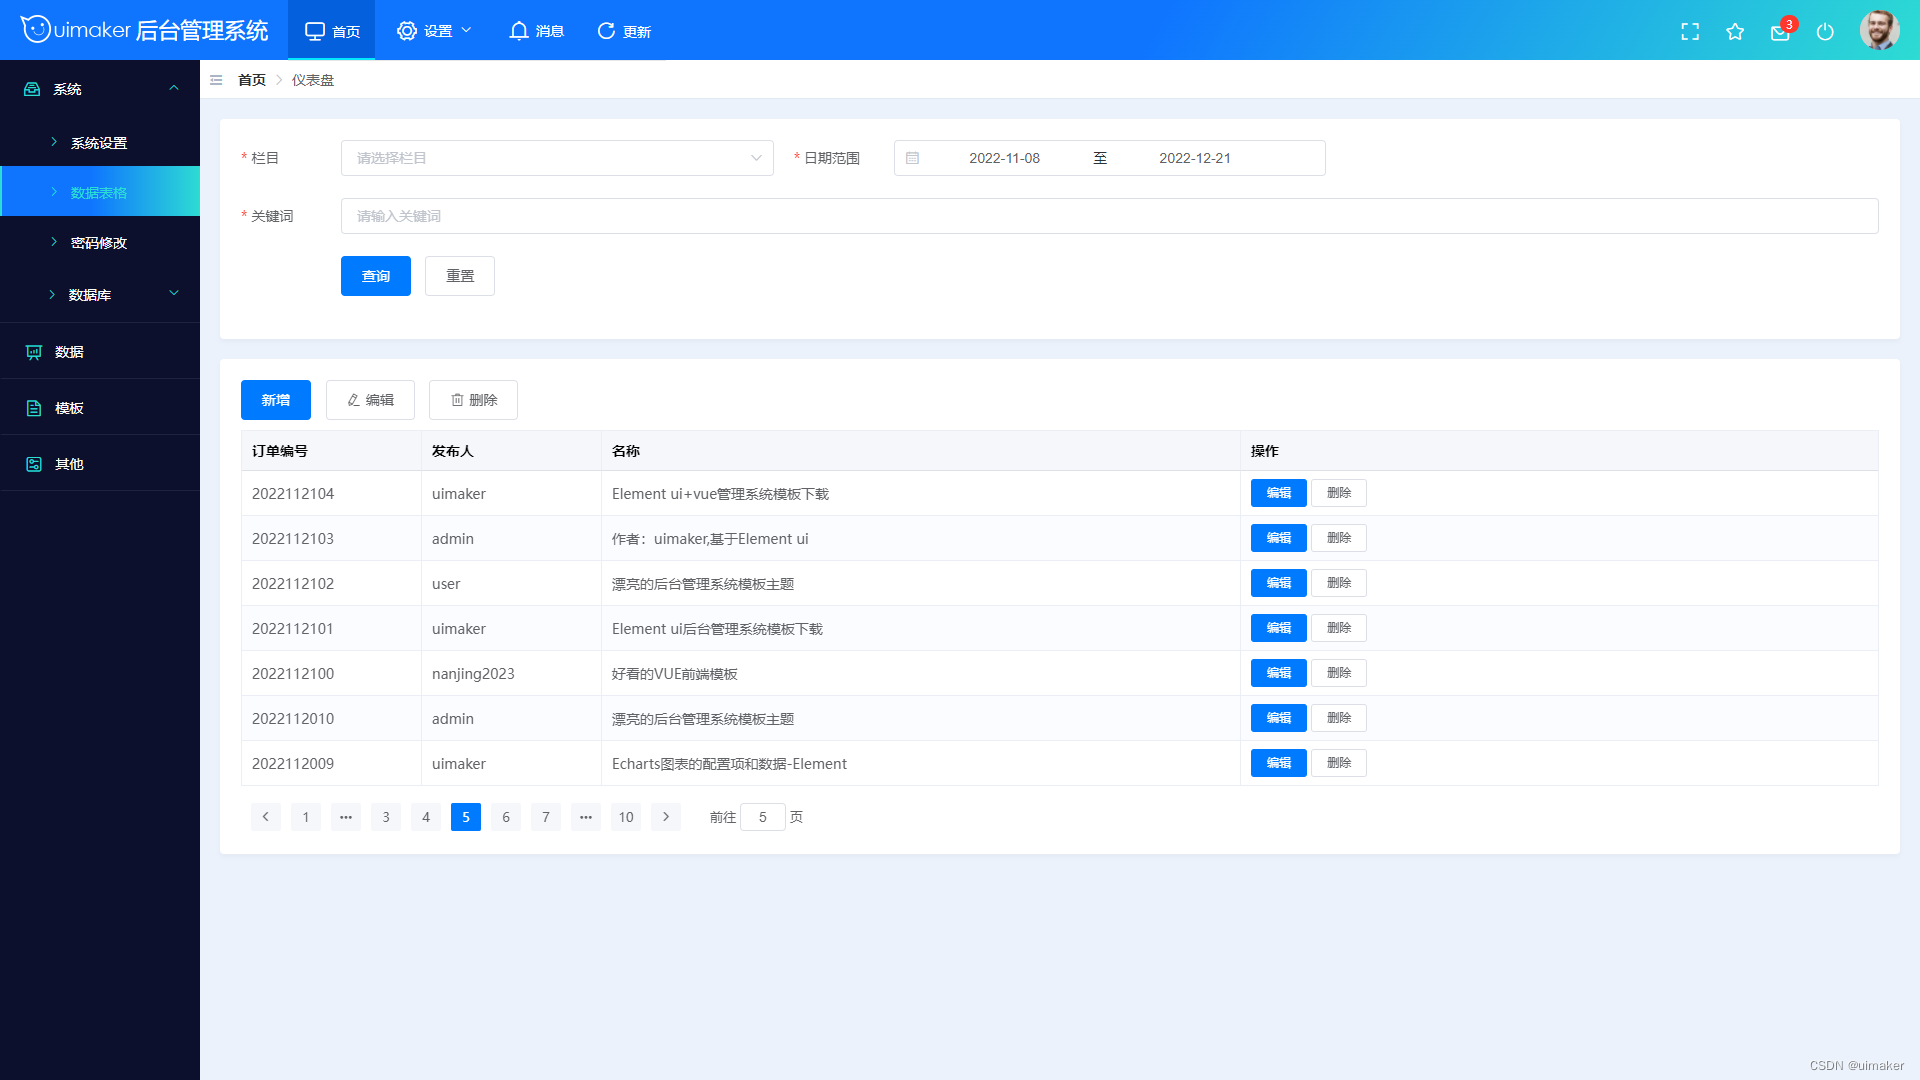Toggle sidebar with the hamburger icon

[x=216, y=80]
